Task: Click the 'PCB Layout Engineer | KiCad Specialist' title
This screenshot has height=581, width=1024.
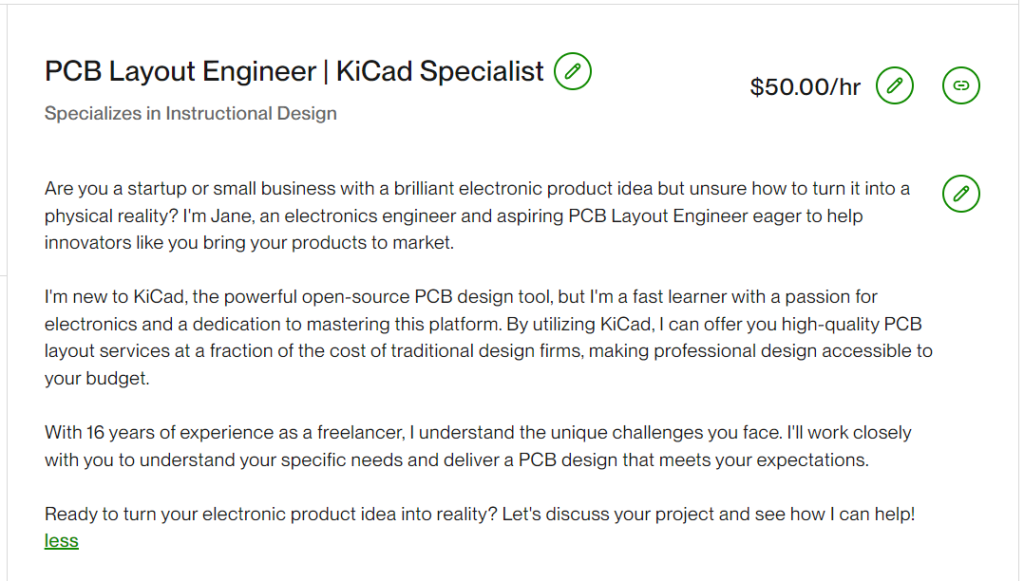Action: pyautogui.click(x=294, y=72)
